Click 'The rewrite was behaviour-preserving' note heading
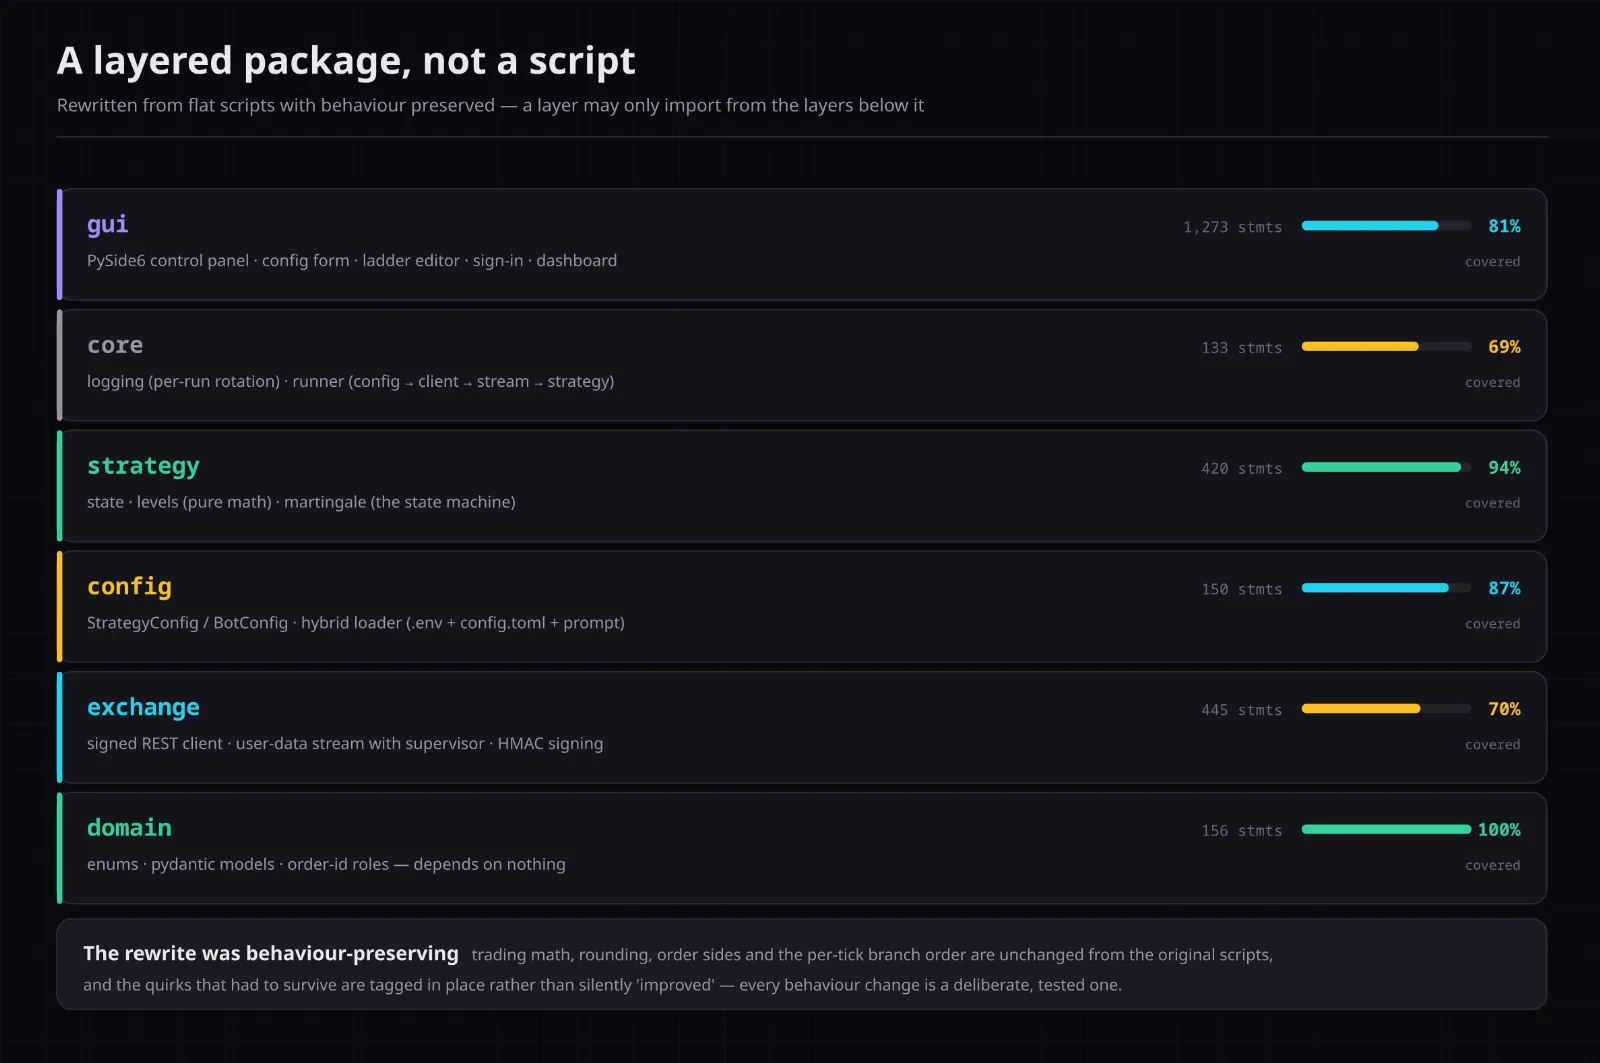The height and width of the screenshot is (1063, 1600). click(271, 953)
